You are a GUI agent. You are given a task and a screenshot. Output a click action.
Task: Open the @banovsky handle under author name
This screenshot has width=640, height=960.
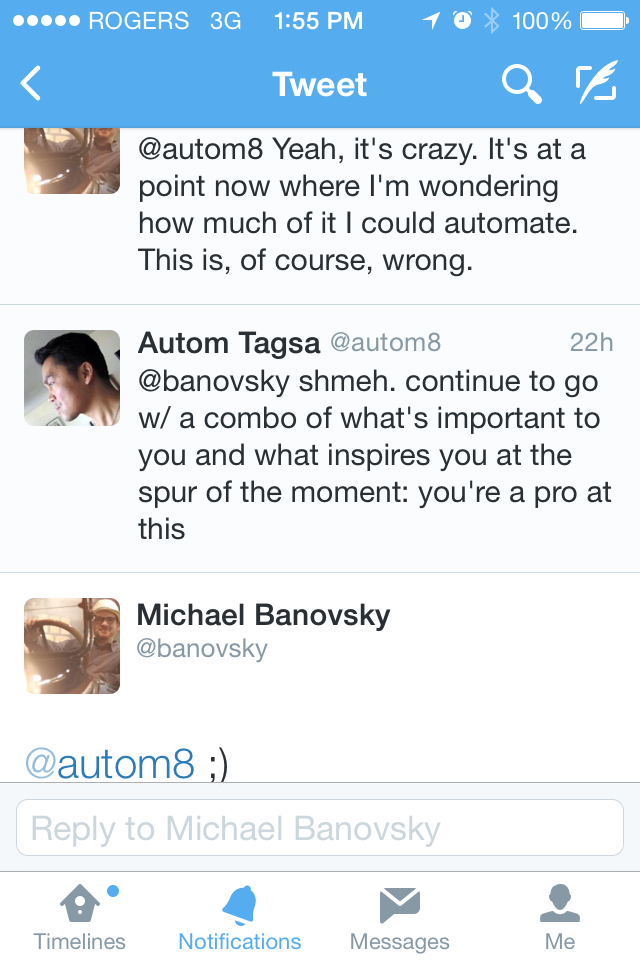202,648
